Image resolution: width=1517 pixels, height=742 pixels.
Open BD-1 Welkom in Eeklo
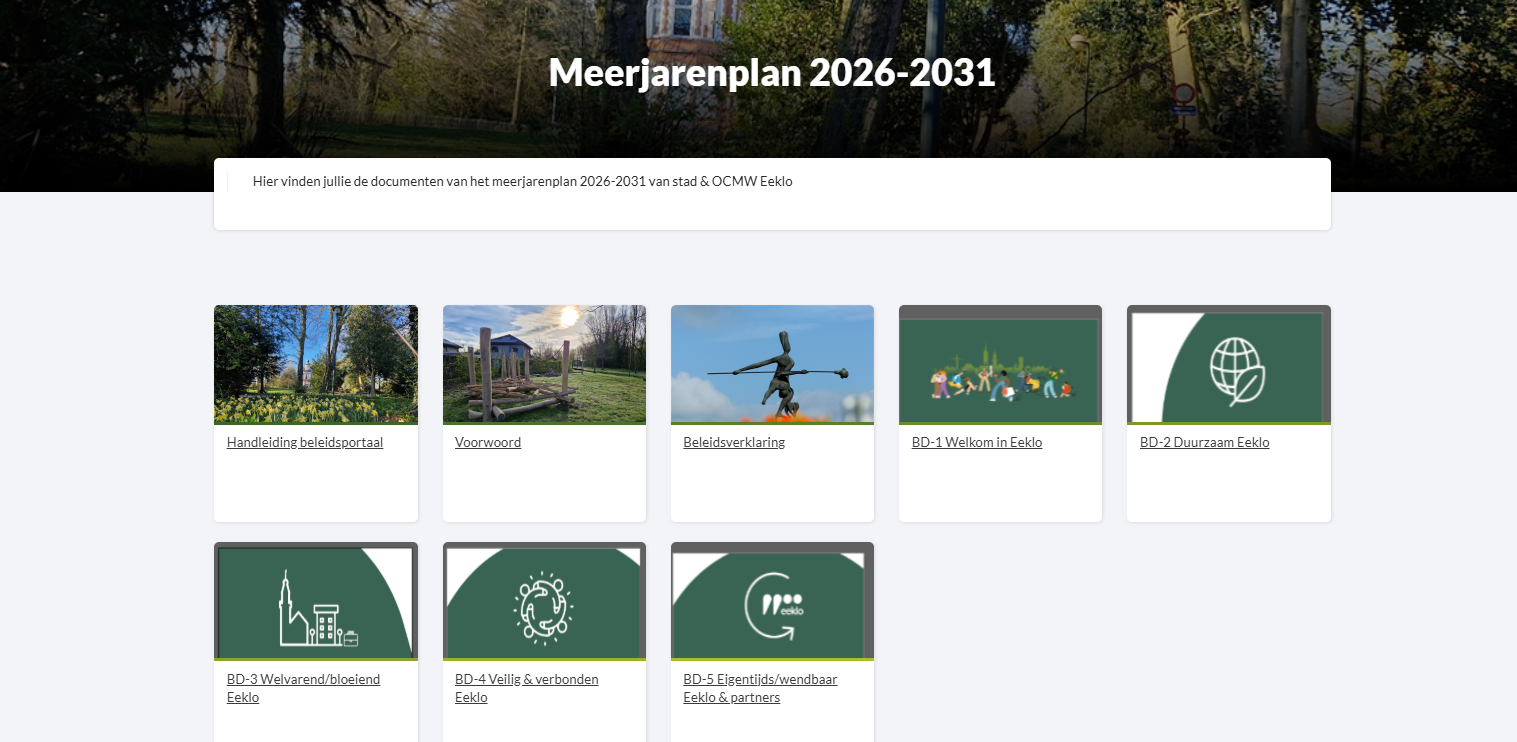coord(976,442)
